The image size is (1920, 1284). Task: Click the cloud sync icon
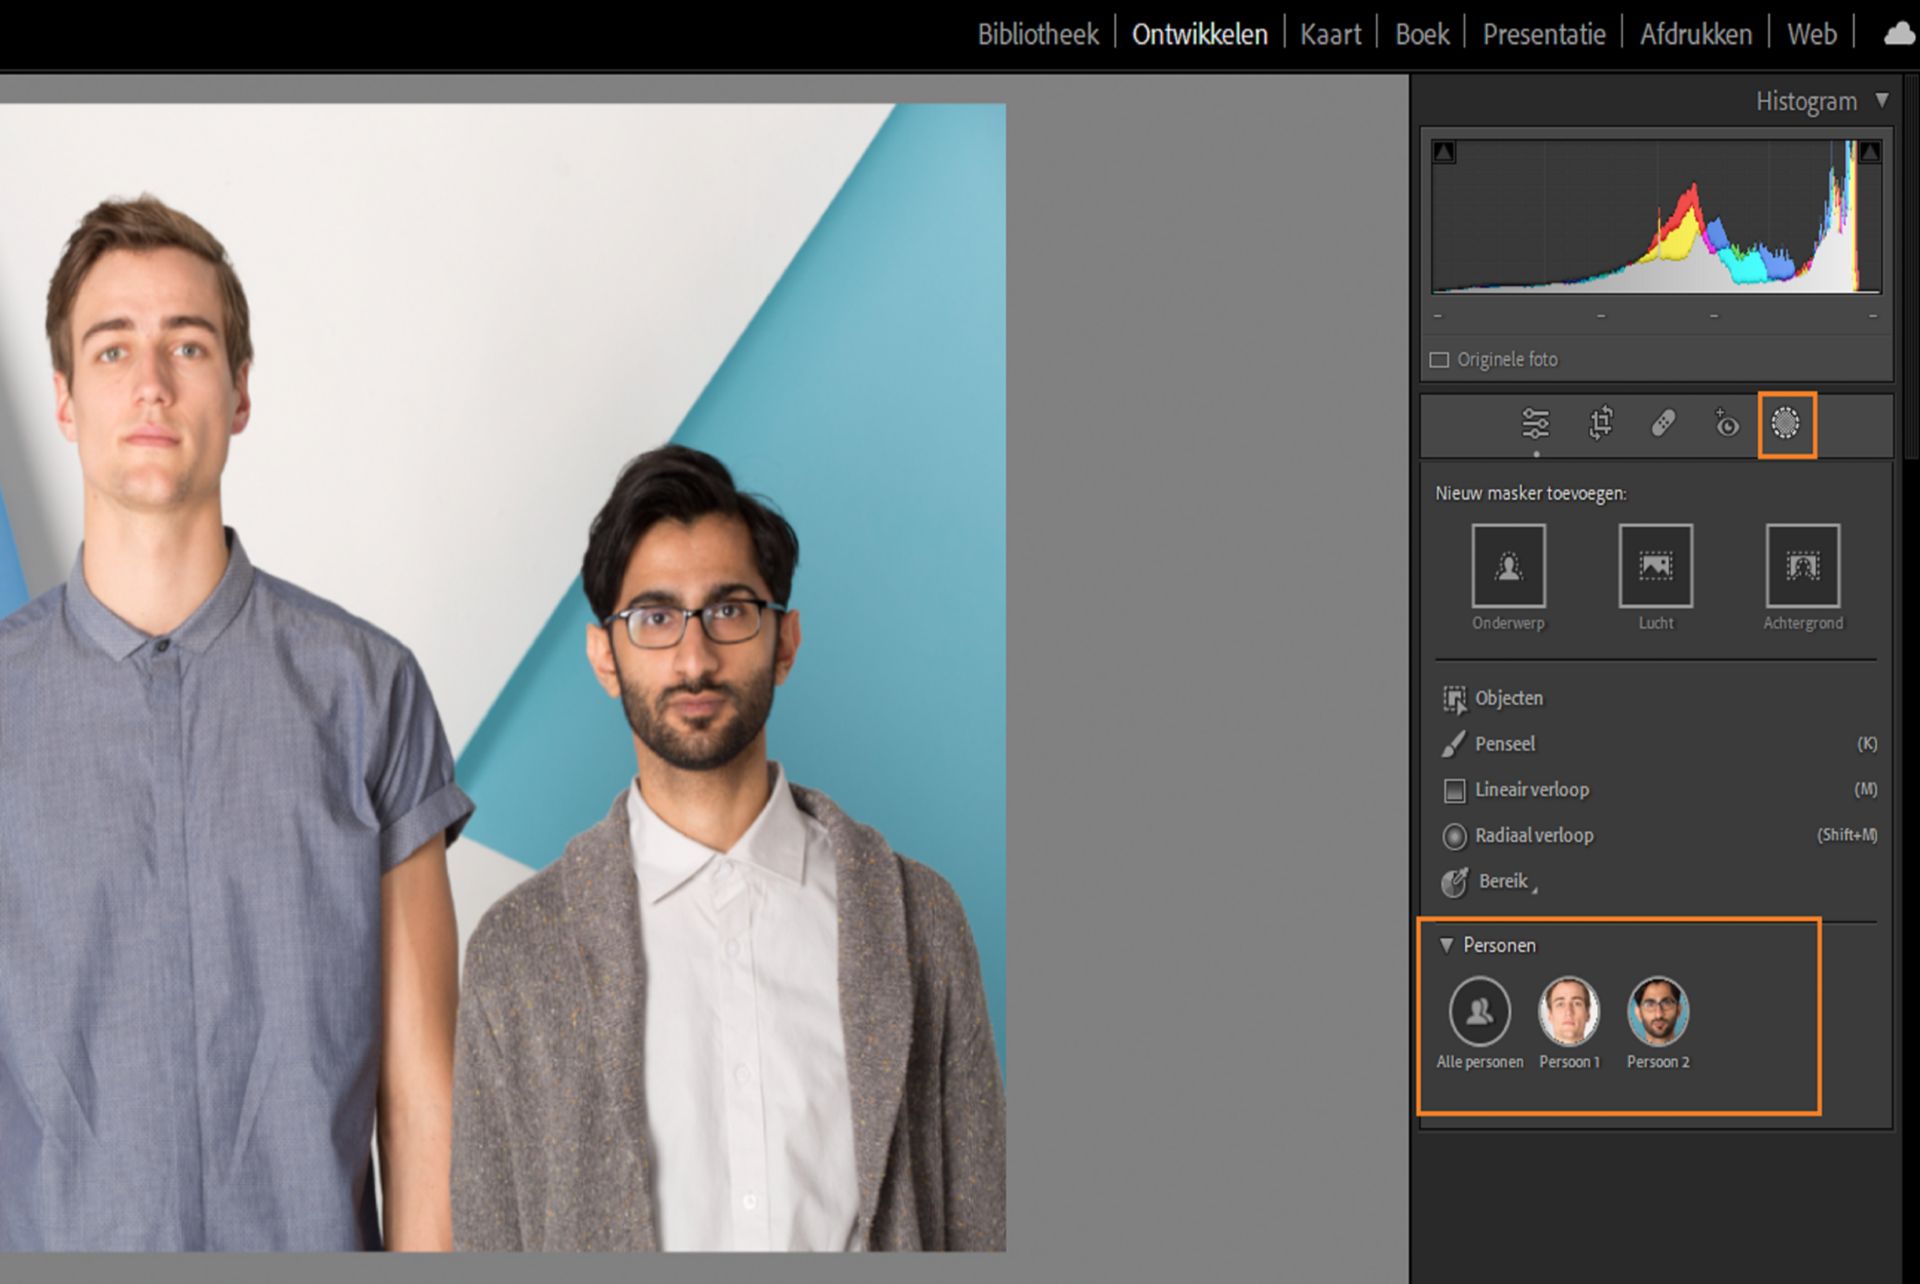coord(1898,35)
